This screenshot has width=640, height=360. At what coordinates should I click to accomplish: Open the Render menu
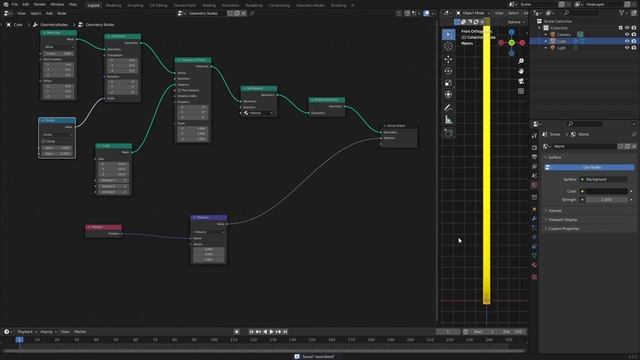(40, 4)
